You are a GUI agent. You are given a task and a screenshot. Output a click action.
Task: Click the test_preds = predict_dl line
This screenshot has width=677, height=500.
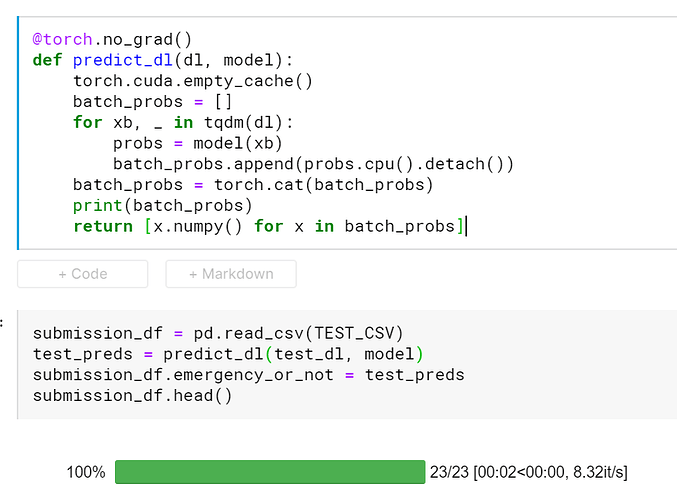pyautogui.click(x=228, y=354)
